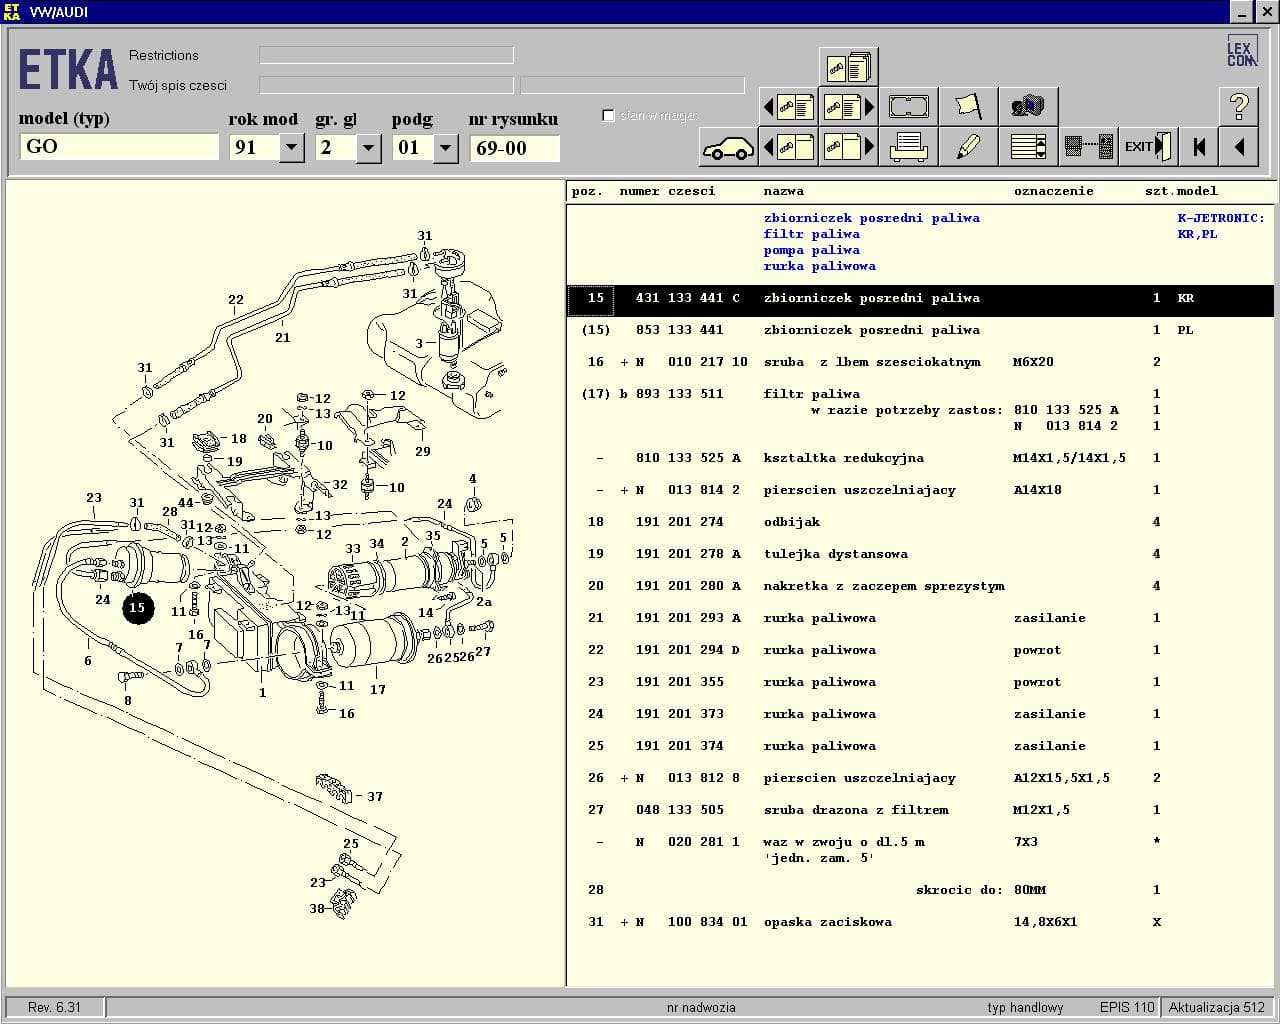
Task: Select 'pierscien uszczelniajacy' A14X18 row
Action: point(920,490)
